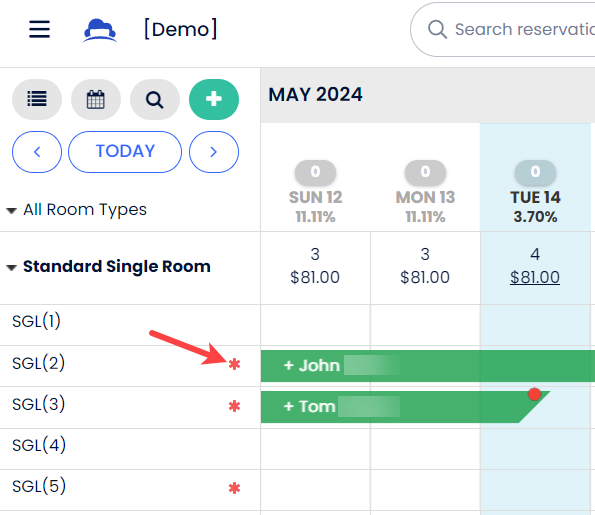595x515 pixels.
Task: Open the calendar date picker icon
Action: tap(96, 99)
